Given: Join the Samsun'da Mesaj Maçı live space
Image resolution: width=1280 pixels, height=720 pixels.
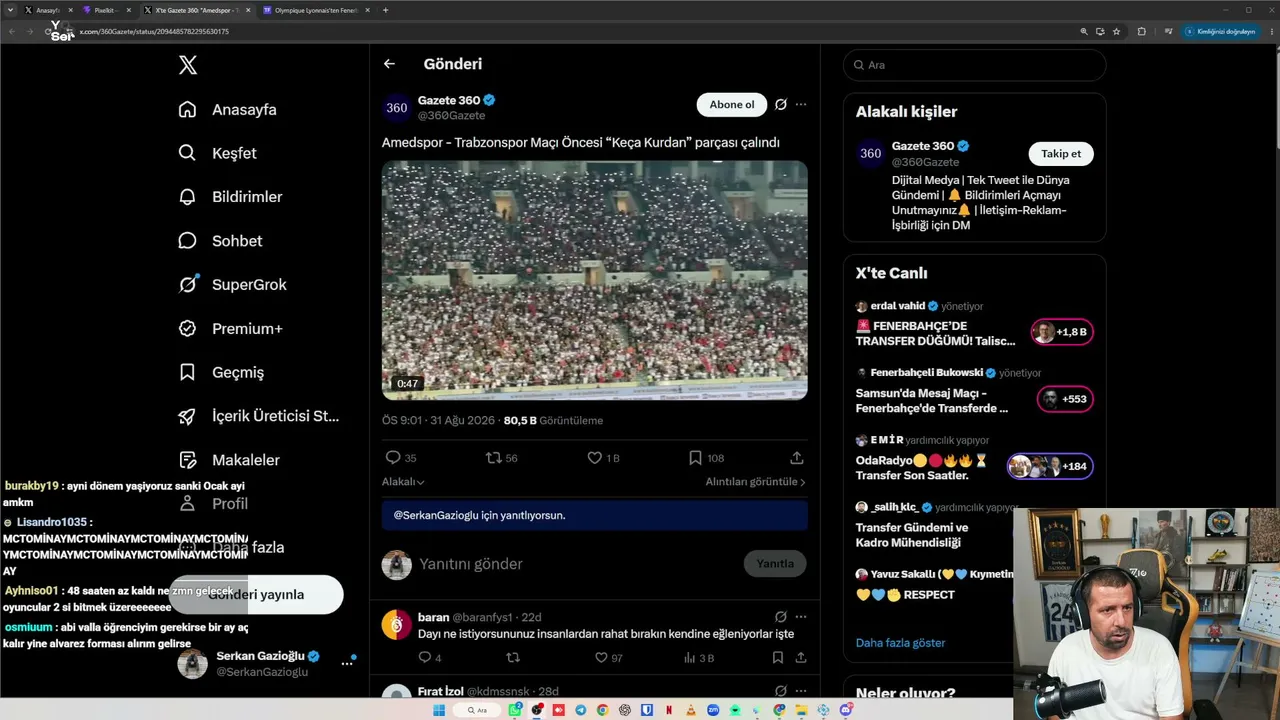Looking at the screenshot, I should pyautogui.click(x=1065, y=399).
